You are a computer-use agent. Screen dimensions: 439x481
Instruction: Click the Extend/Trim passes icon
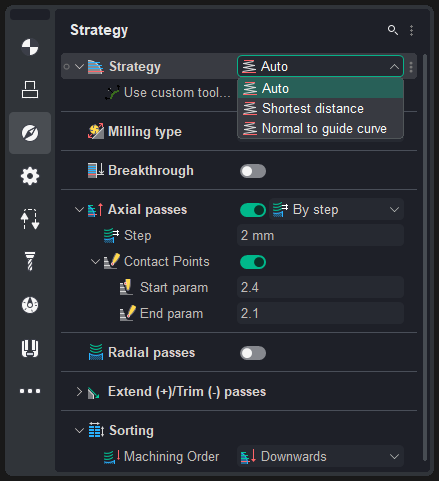[94, 393]
